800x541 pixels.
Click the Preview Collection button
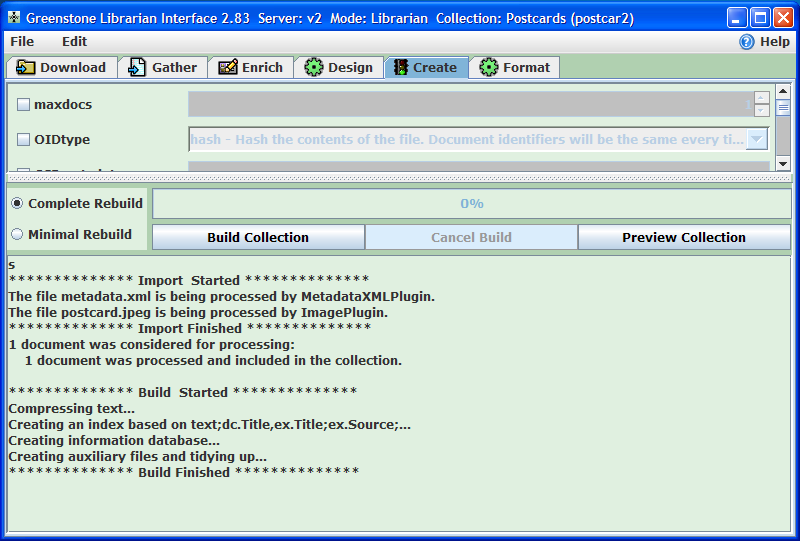click(684, 238)
